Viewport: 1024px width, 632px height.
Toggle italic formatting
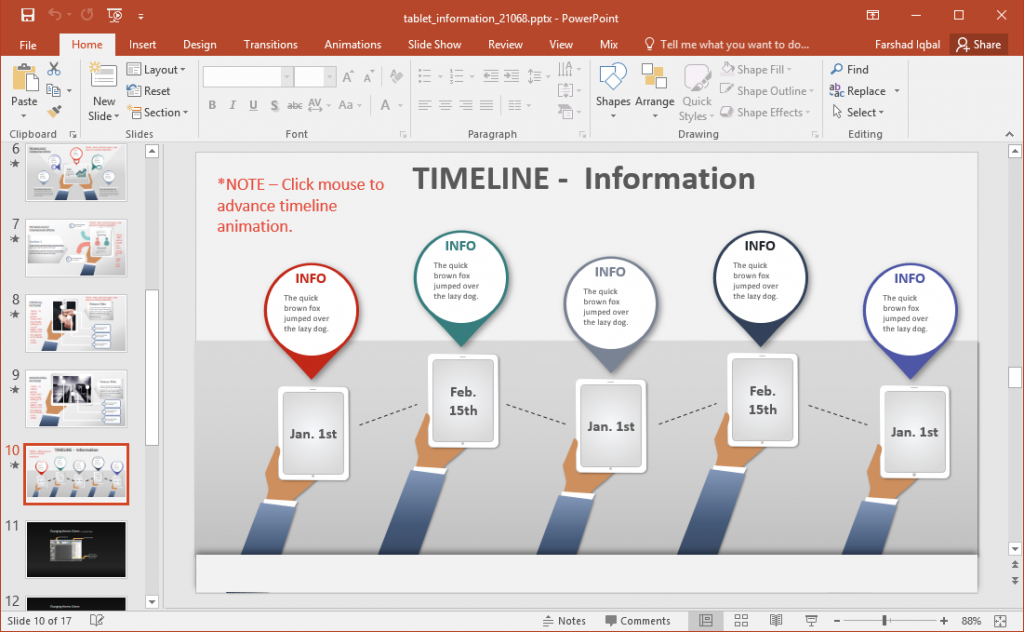pyautogui.click(x=231, y=105)
